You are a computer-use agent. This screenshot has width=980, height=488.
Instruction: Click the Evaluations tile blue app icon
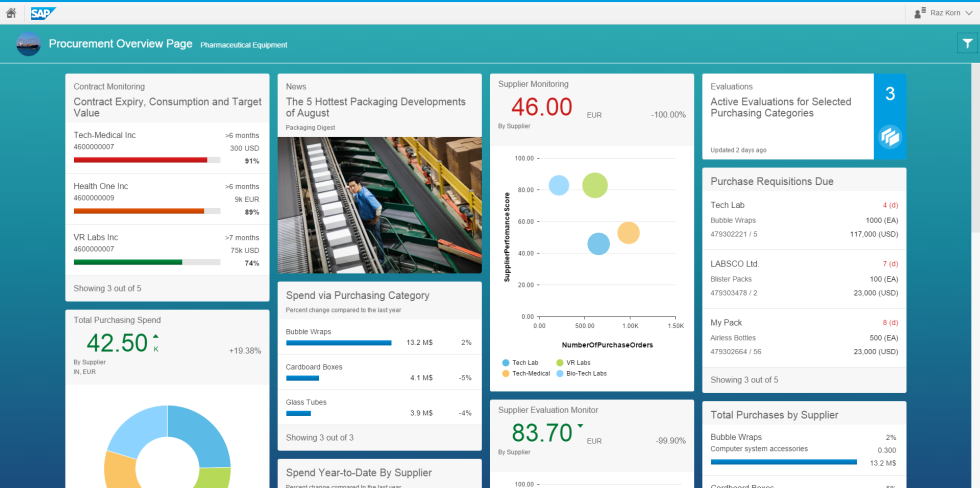(889, 138)
